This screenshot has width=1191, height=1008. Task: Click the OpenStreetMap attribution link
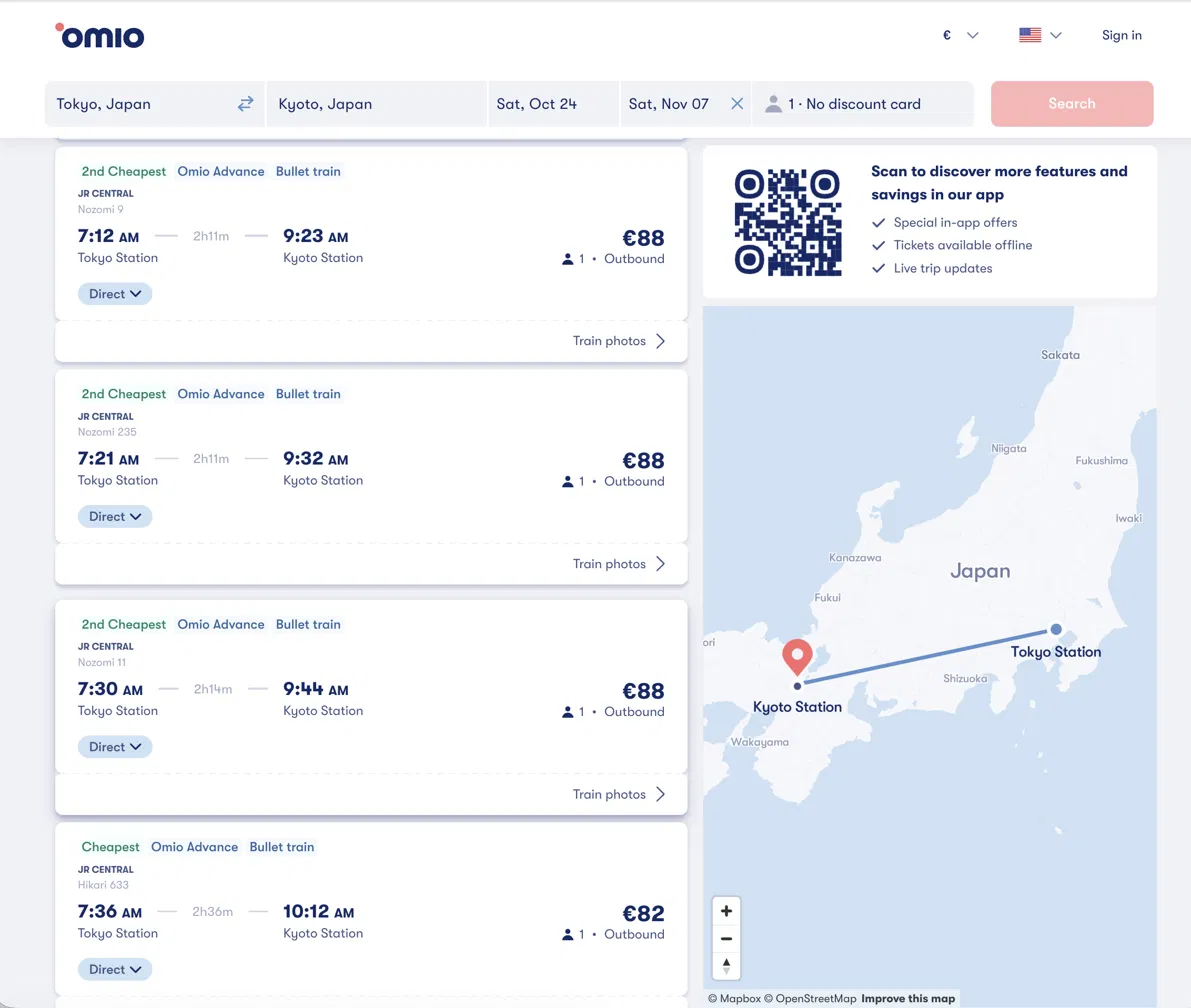810,998
